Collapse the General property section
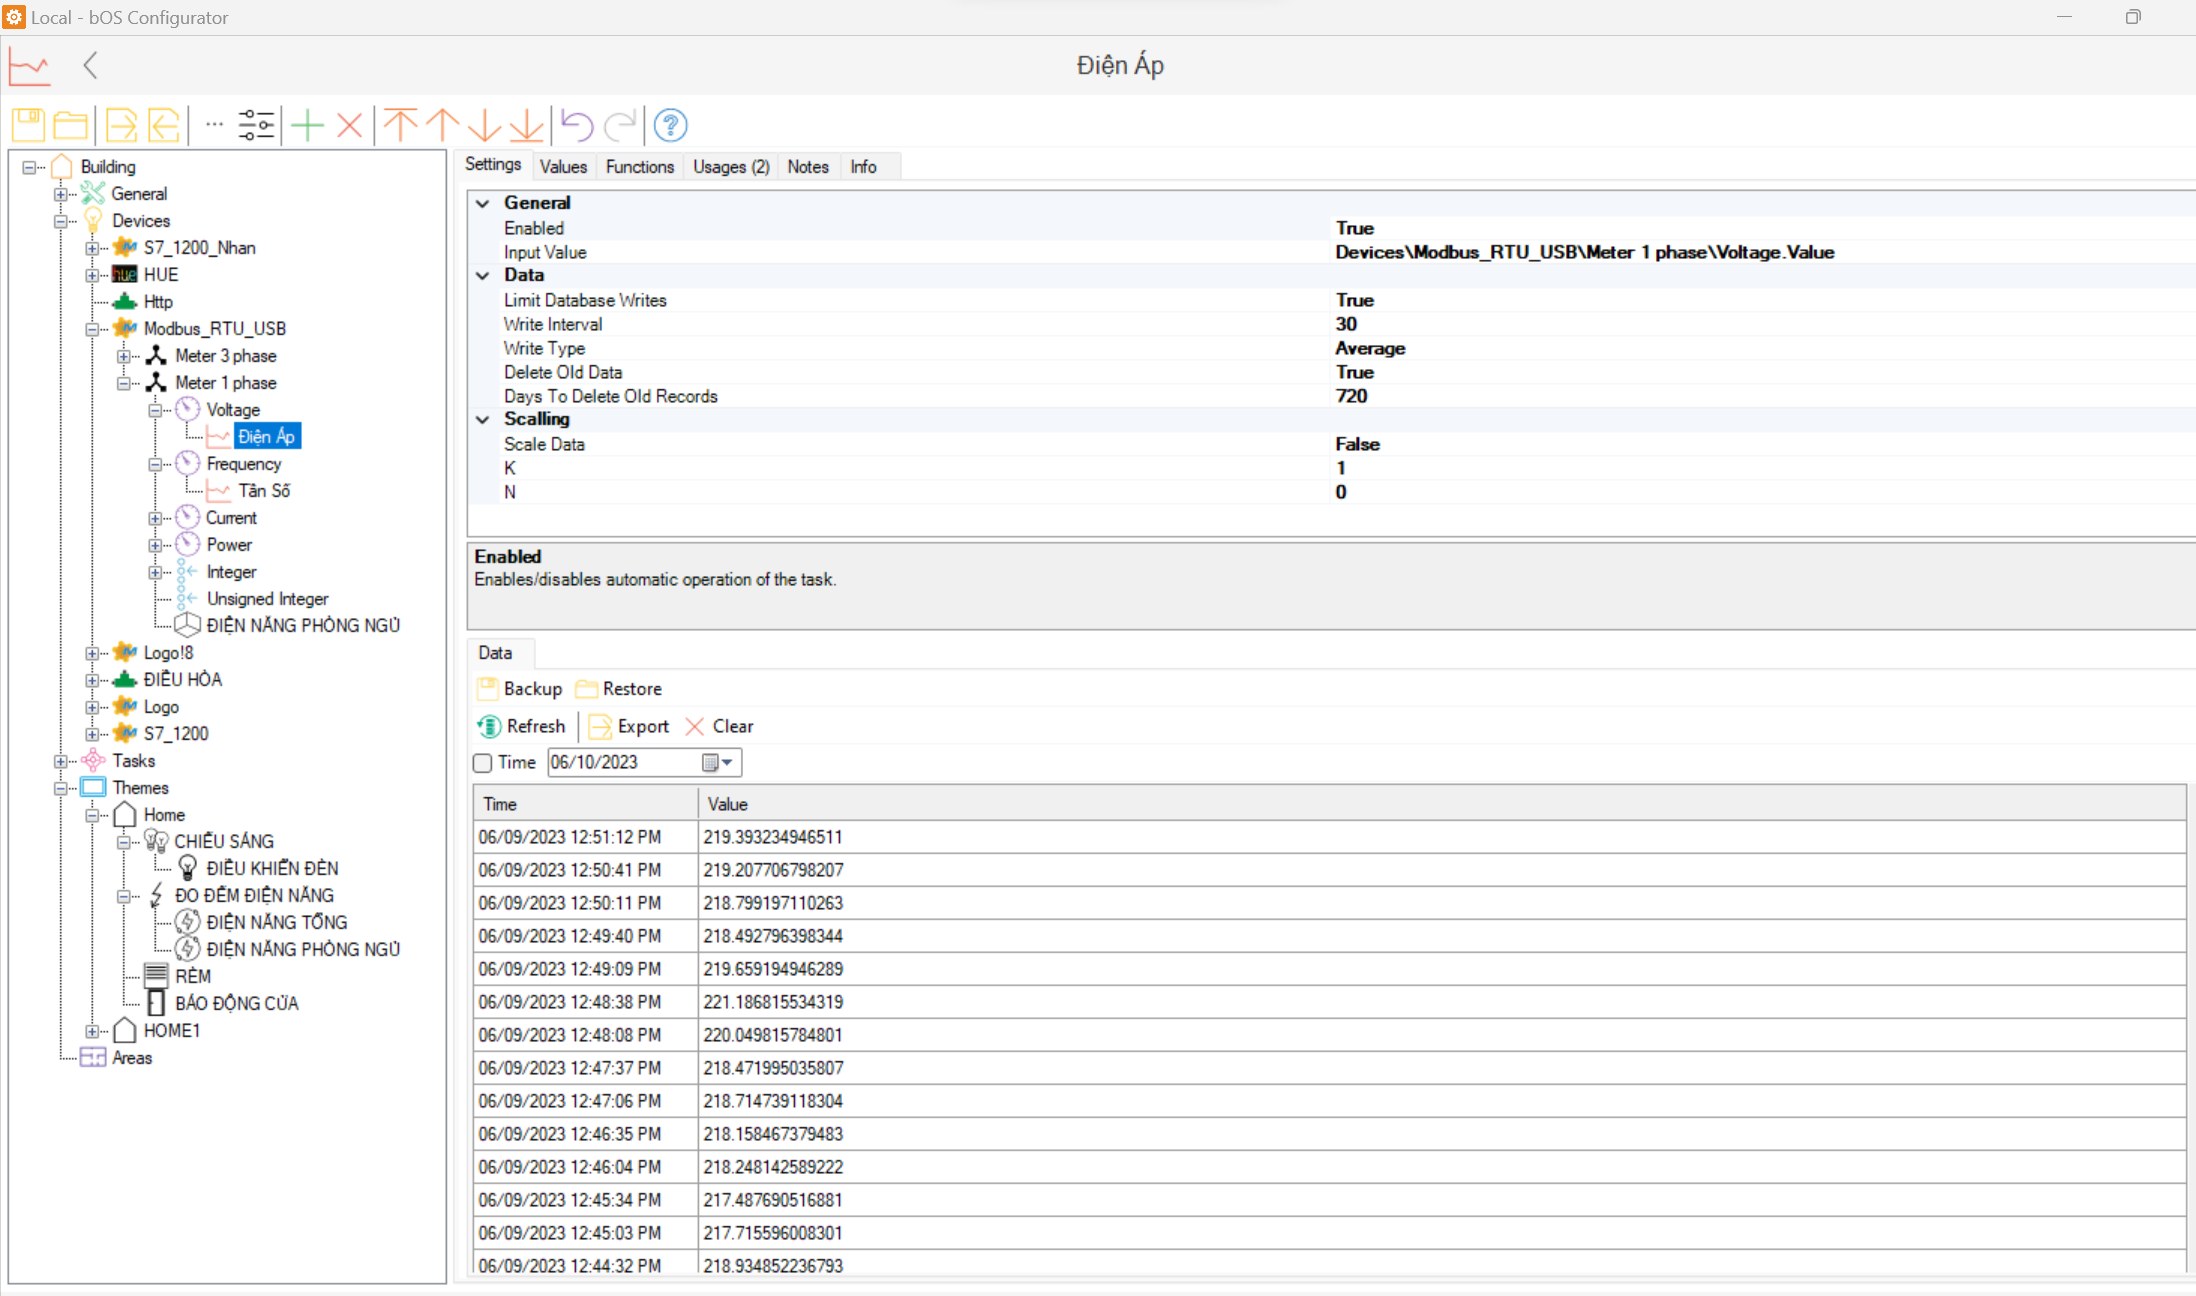Viewport: 2196px width, 1296px height. tap(483, 203)
